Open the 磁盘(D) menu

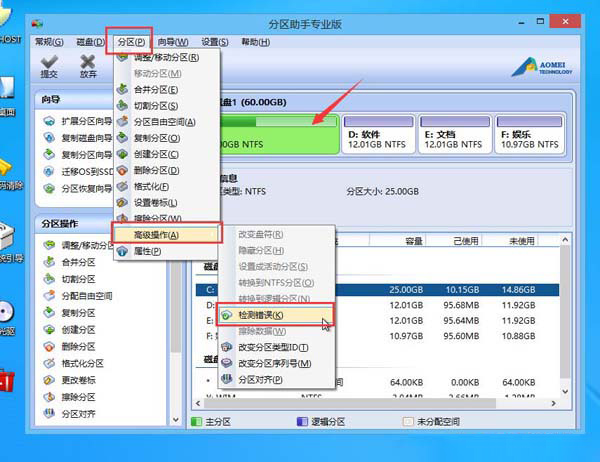pyautogui.click(x=90, y=42)
